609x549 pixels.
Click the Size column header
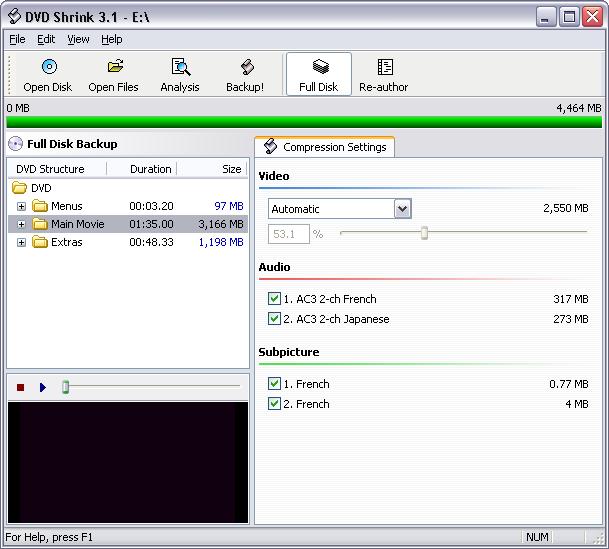pyautogui.click(x=212, y=169)
